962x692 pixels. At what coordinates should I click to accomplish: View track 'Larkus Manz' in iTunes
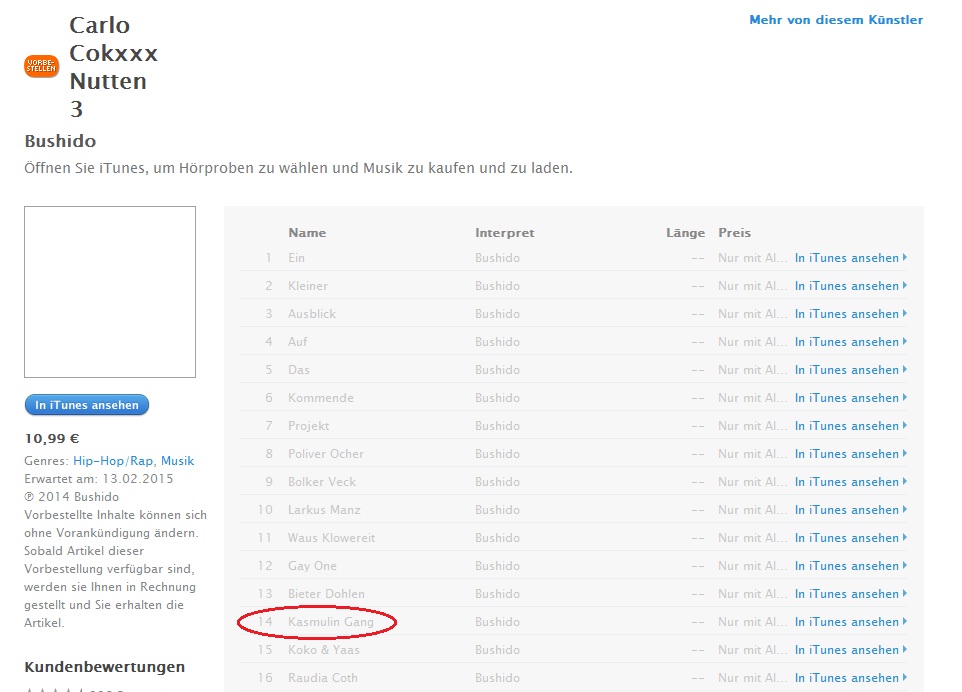(850, 510)
